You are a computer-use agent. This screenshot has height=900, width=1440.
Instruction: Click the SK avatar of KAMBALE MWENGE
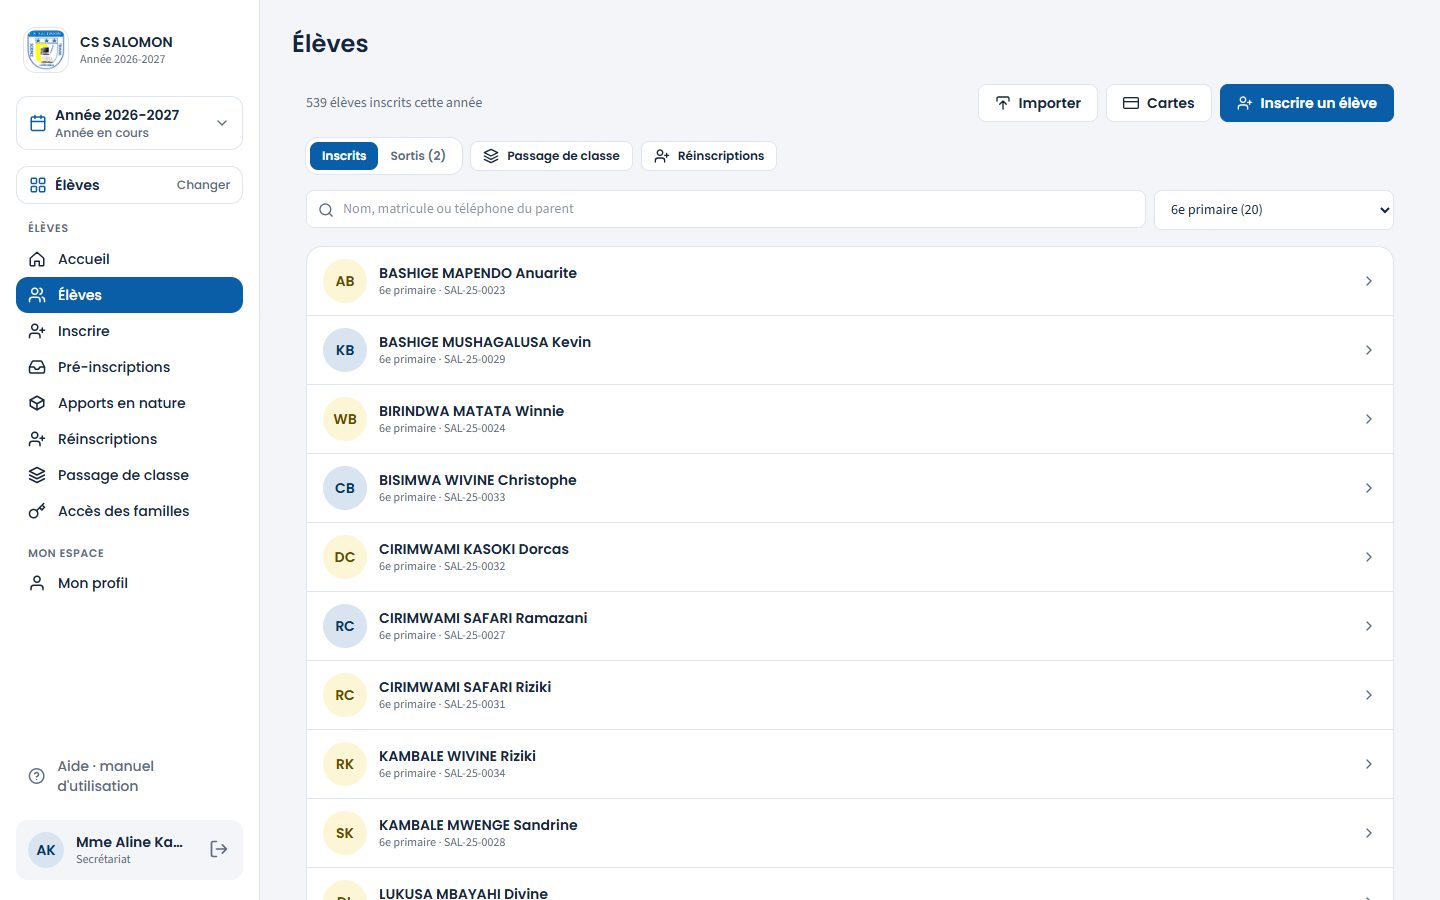345,833
